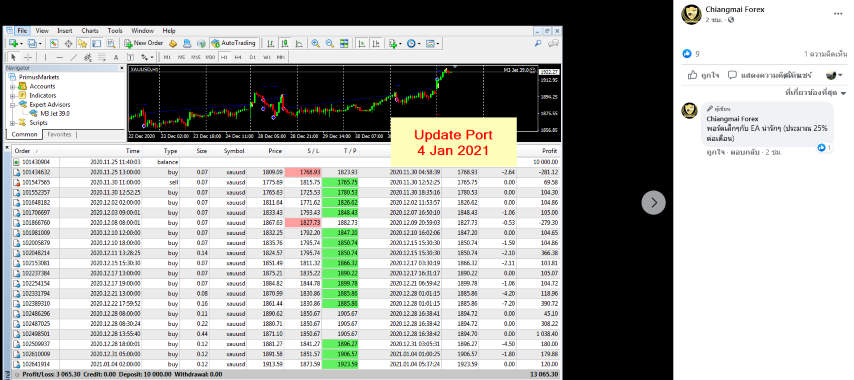Toggle Chart Shift
The width and height of the screenshot is (854, 380).
pos(376,44)
